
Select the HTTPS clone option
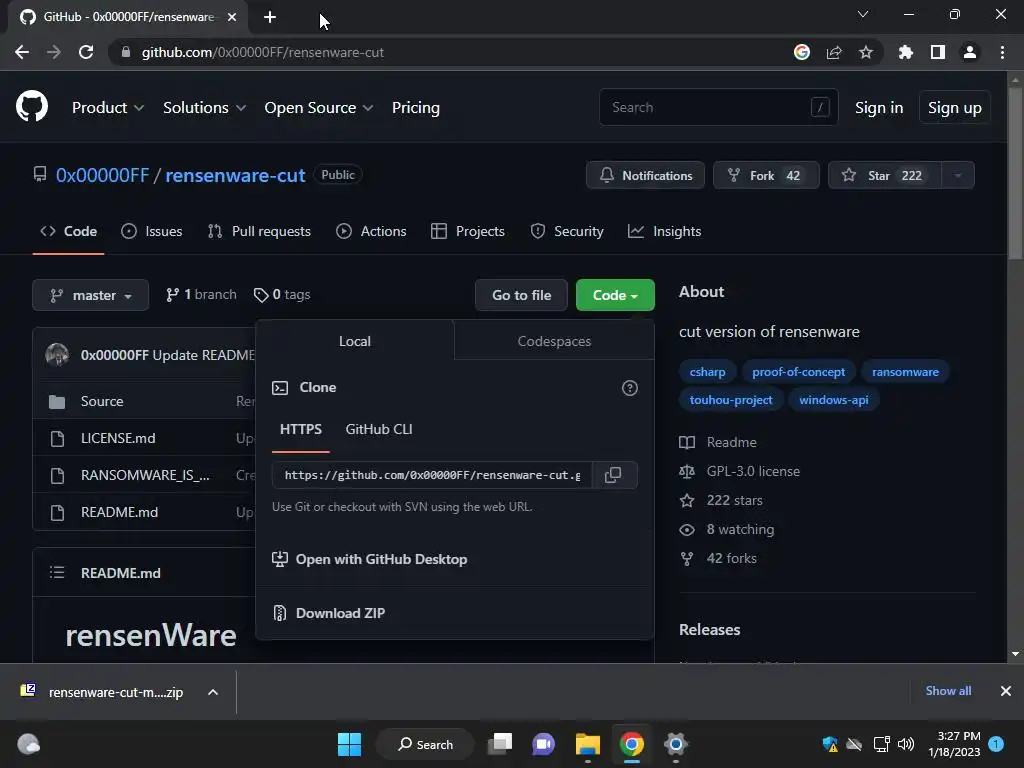tap(300, 429)
